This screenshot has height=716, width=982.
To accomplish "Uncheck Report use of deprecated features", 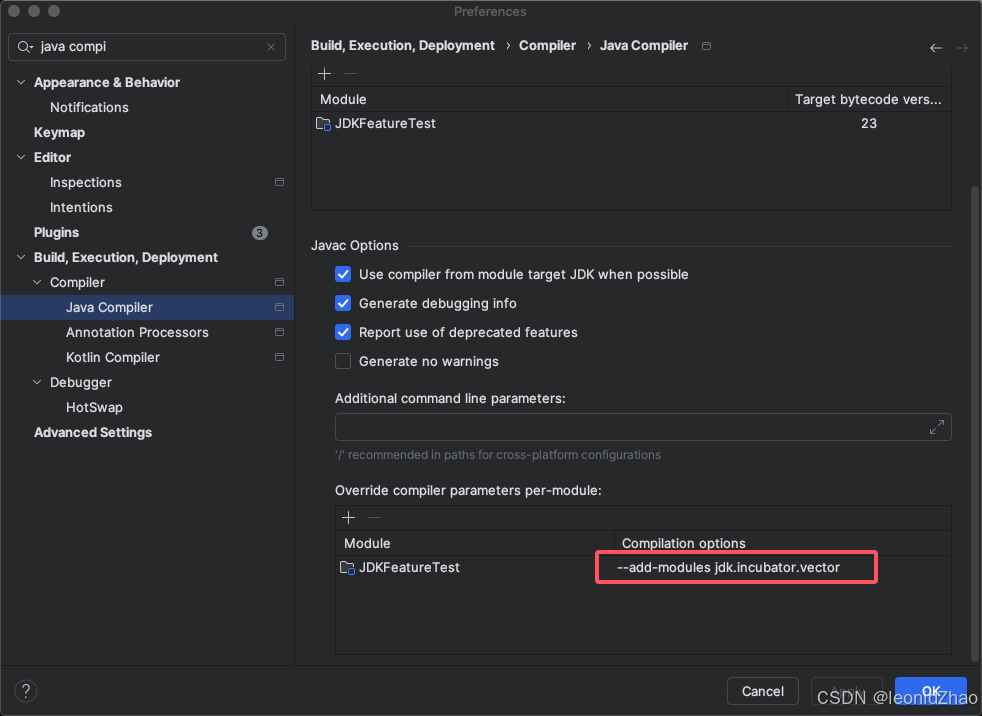I will tap(343, 332).
